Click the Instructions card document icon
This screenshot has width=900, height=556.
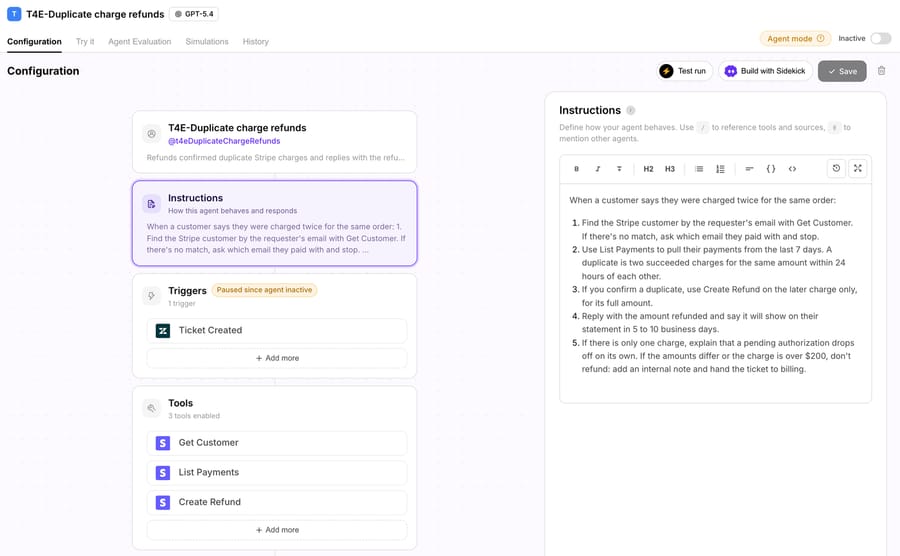152,204
